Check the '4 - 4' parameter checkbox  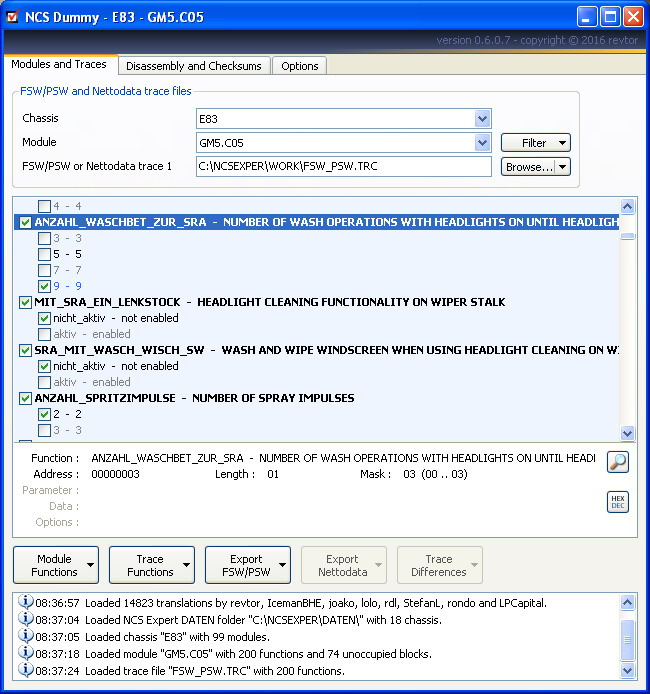point(44,206)
